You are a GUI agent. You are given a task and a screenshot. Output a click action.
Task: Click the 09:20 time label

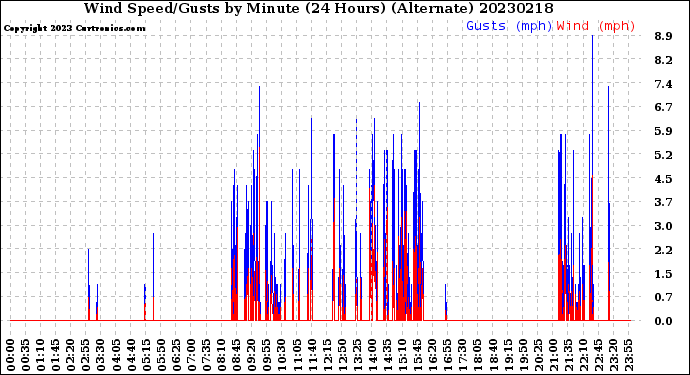coord(251,355)
